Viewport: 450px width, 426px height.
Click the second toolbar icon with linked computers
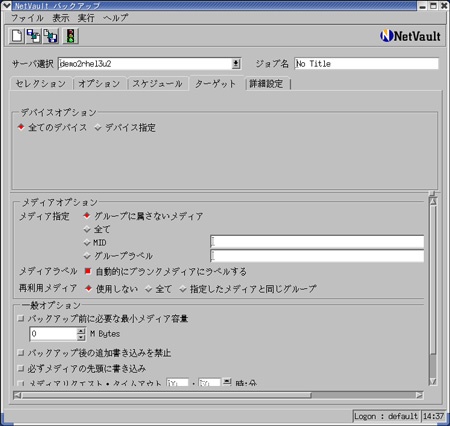click(x=34, y=36)
